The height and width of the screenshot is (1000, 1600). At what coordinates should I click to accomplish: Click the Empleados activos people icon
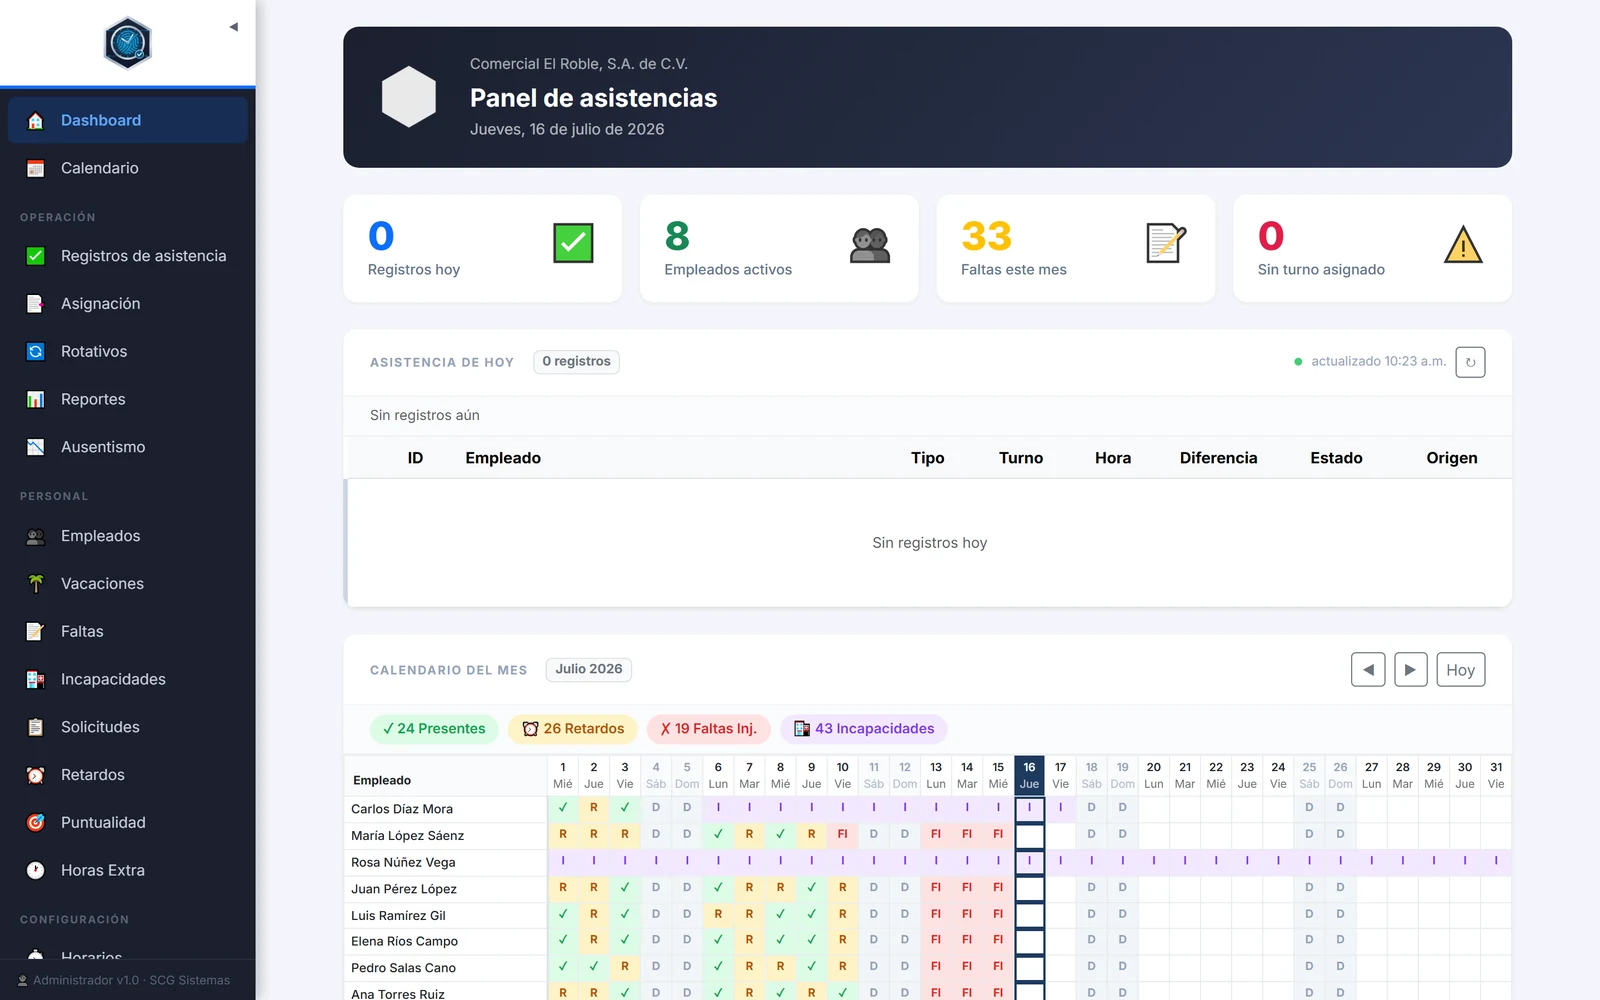pos(870,244)
